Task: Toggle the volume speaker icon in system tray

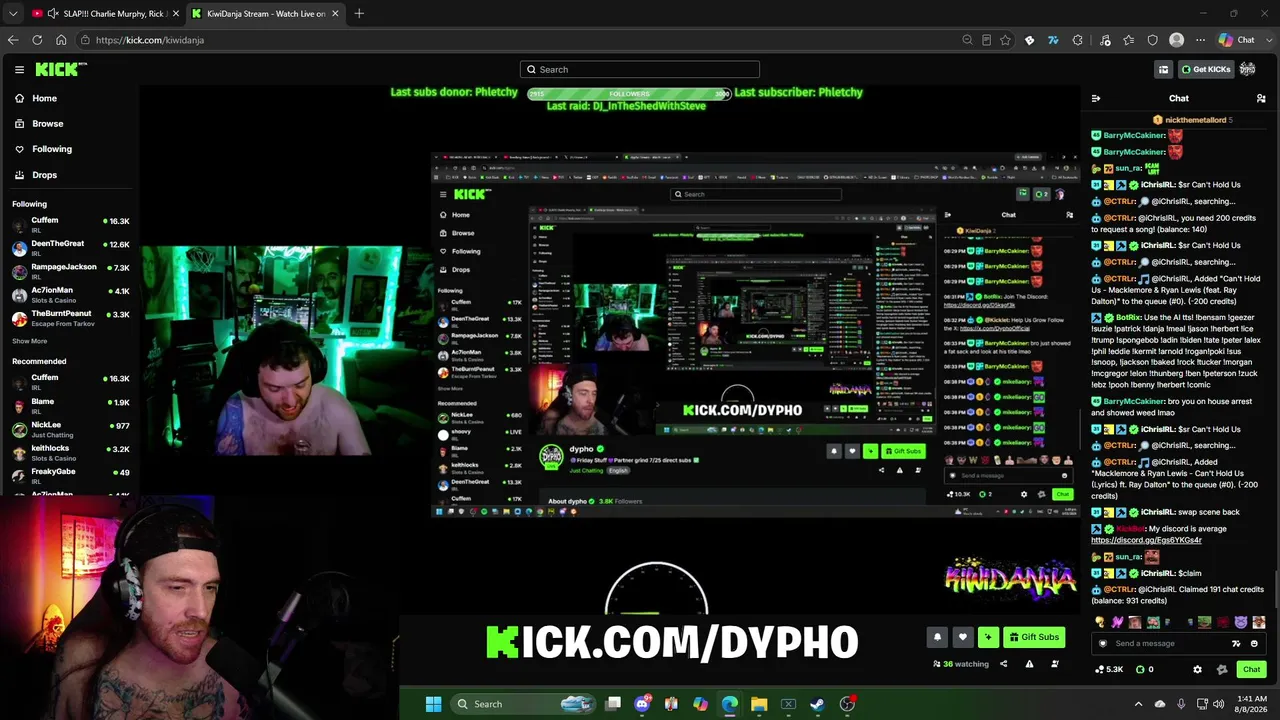Action: click(x=1219, y=704)
